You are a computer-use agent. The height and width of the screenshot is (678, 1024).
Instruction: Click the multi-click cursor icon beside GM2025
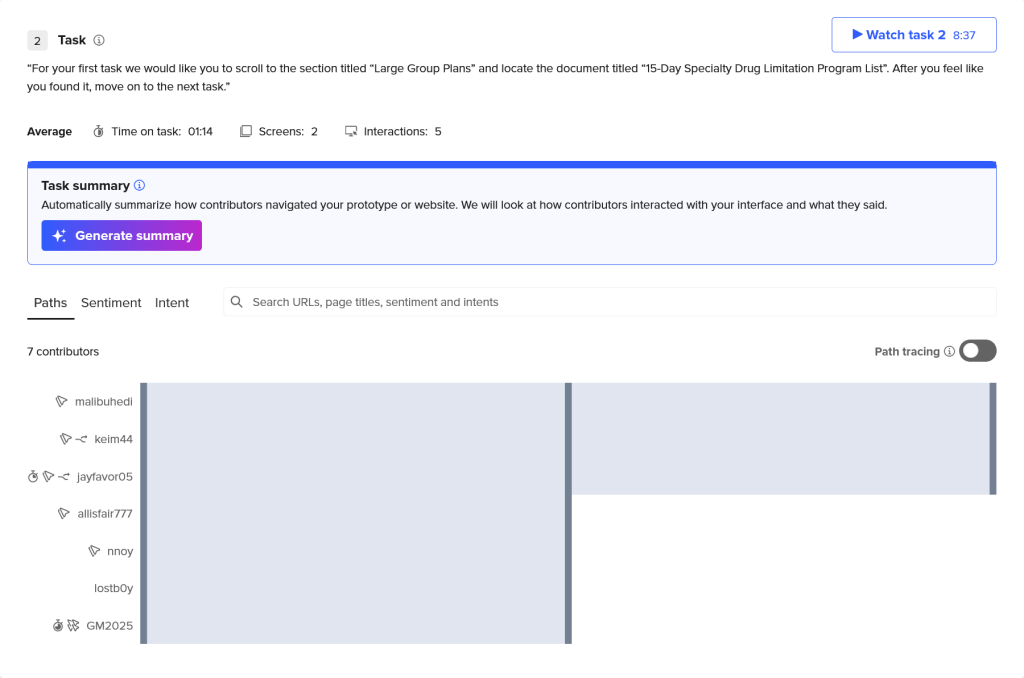coord(73,626)
